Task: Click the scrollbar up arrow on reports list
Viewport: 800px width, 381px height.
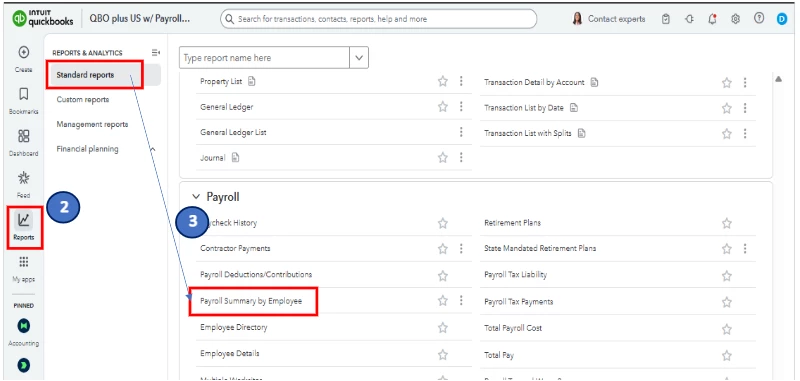Action: pyautogui.click(x=779, y=80)
